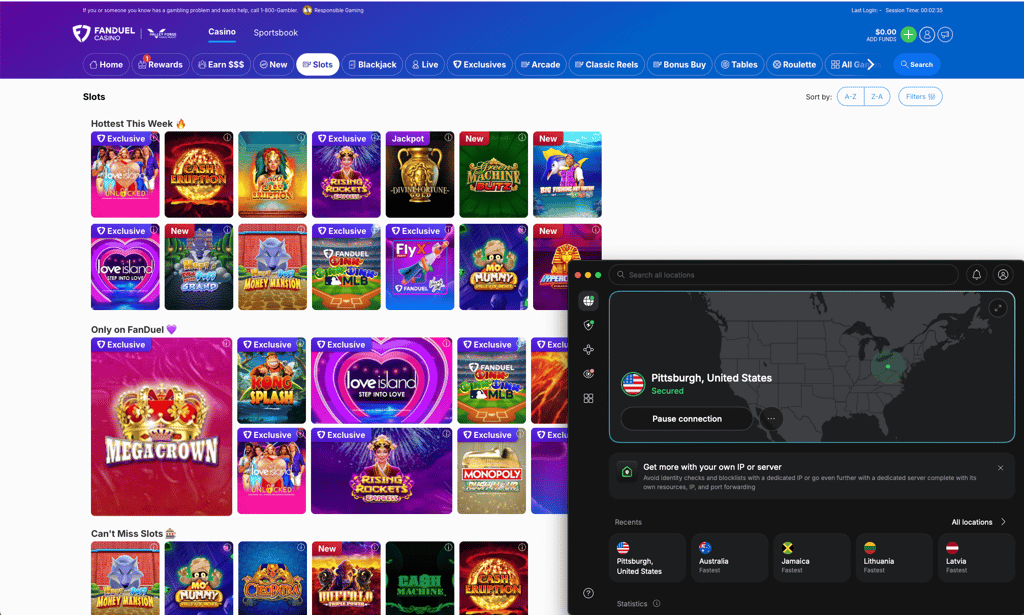Connect to Latvia recent location
The image size is (1024, 615).
[976, 558]
